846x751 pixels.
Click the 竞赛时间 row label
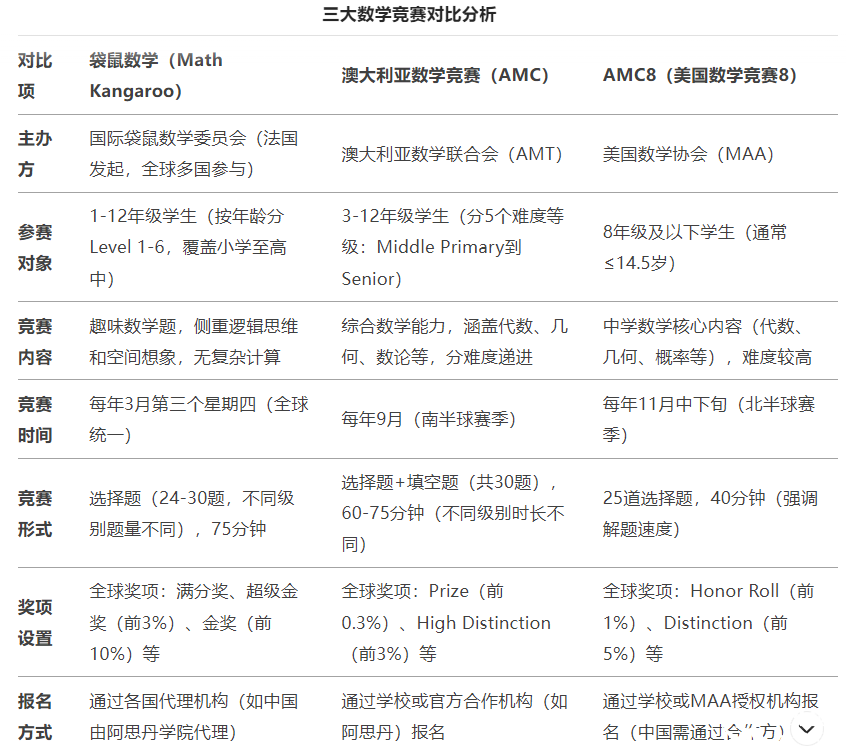pyautogui.click(x=35, y=420)
